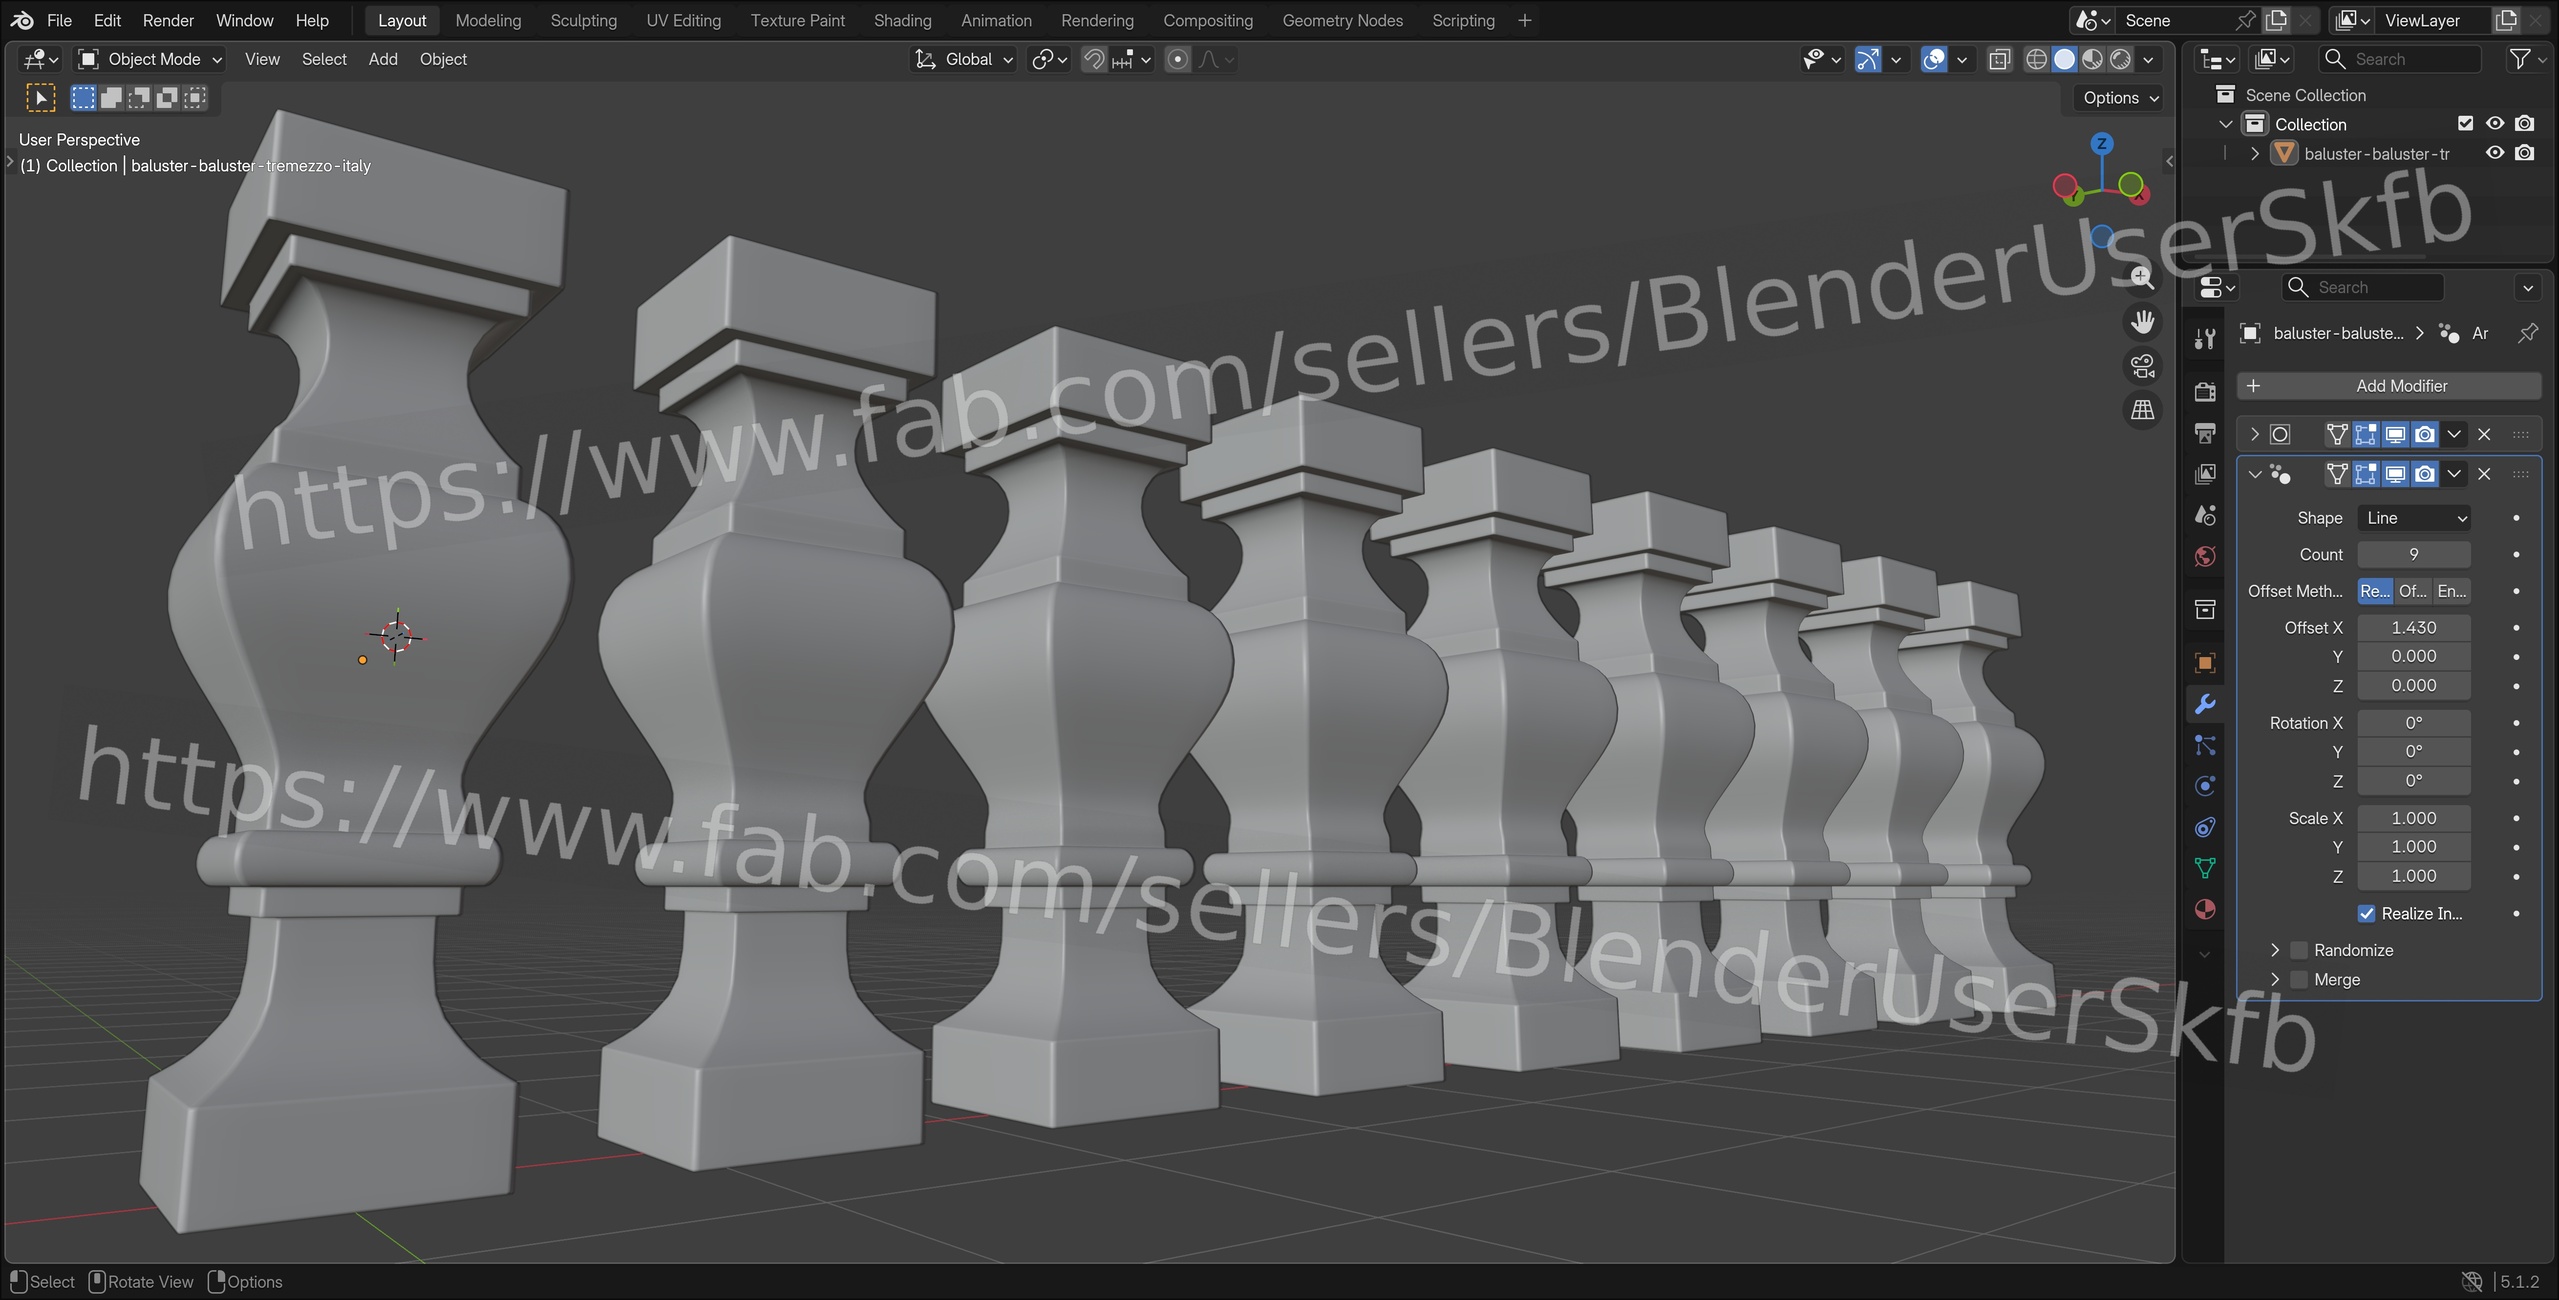This screenshot has width=2559, height=1300.
Task: Open the Tool properties tab (wrench-screwdriver icon)
Action: point(2204,339)
